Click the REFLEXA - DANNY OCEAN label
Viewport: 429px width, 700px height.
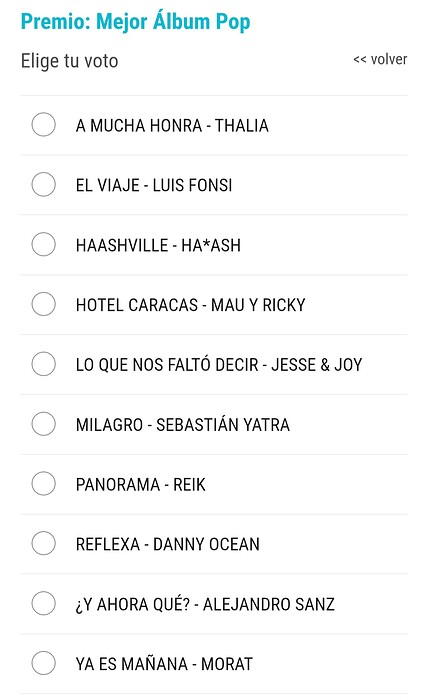[167, 544]
